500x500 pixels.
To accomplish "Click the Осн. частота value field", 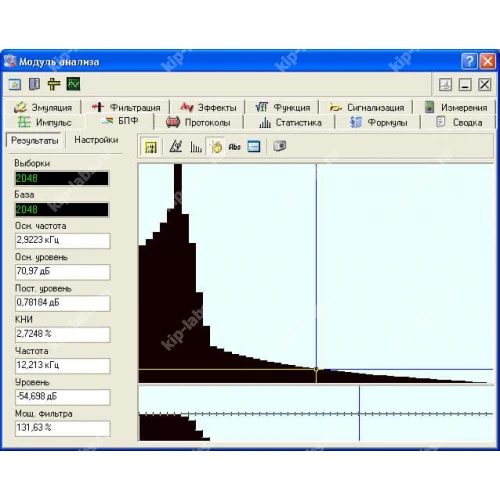I will (x=63, y=240).
